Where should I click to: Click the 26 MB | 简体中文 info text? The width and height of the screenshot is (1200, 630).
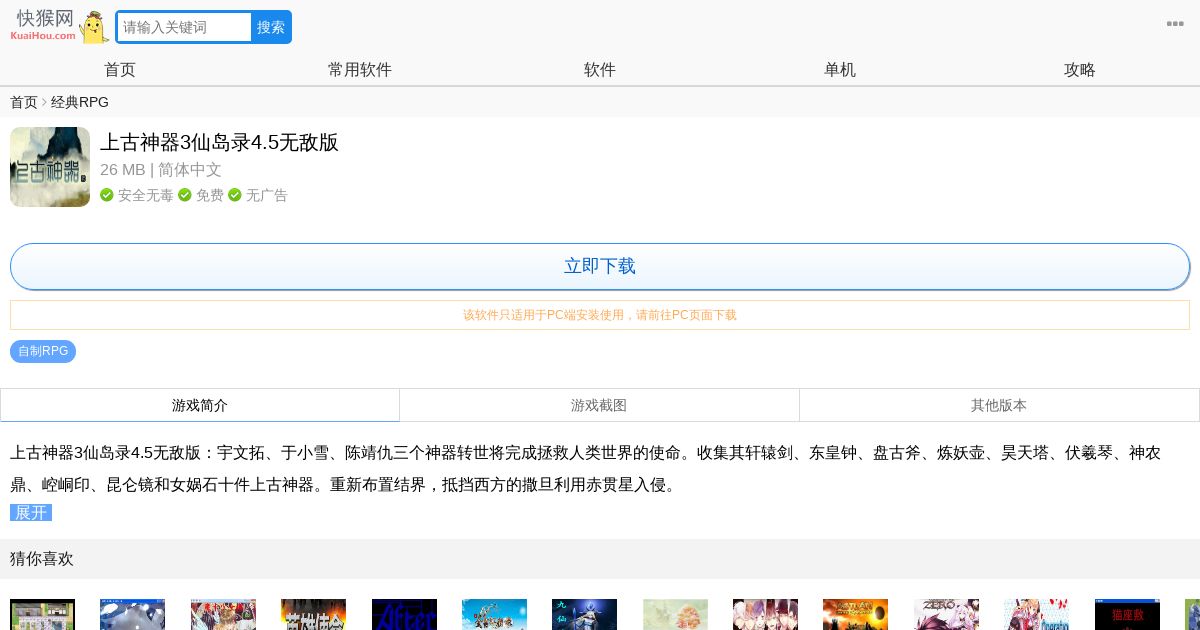[161, 170]
